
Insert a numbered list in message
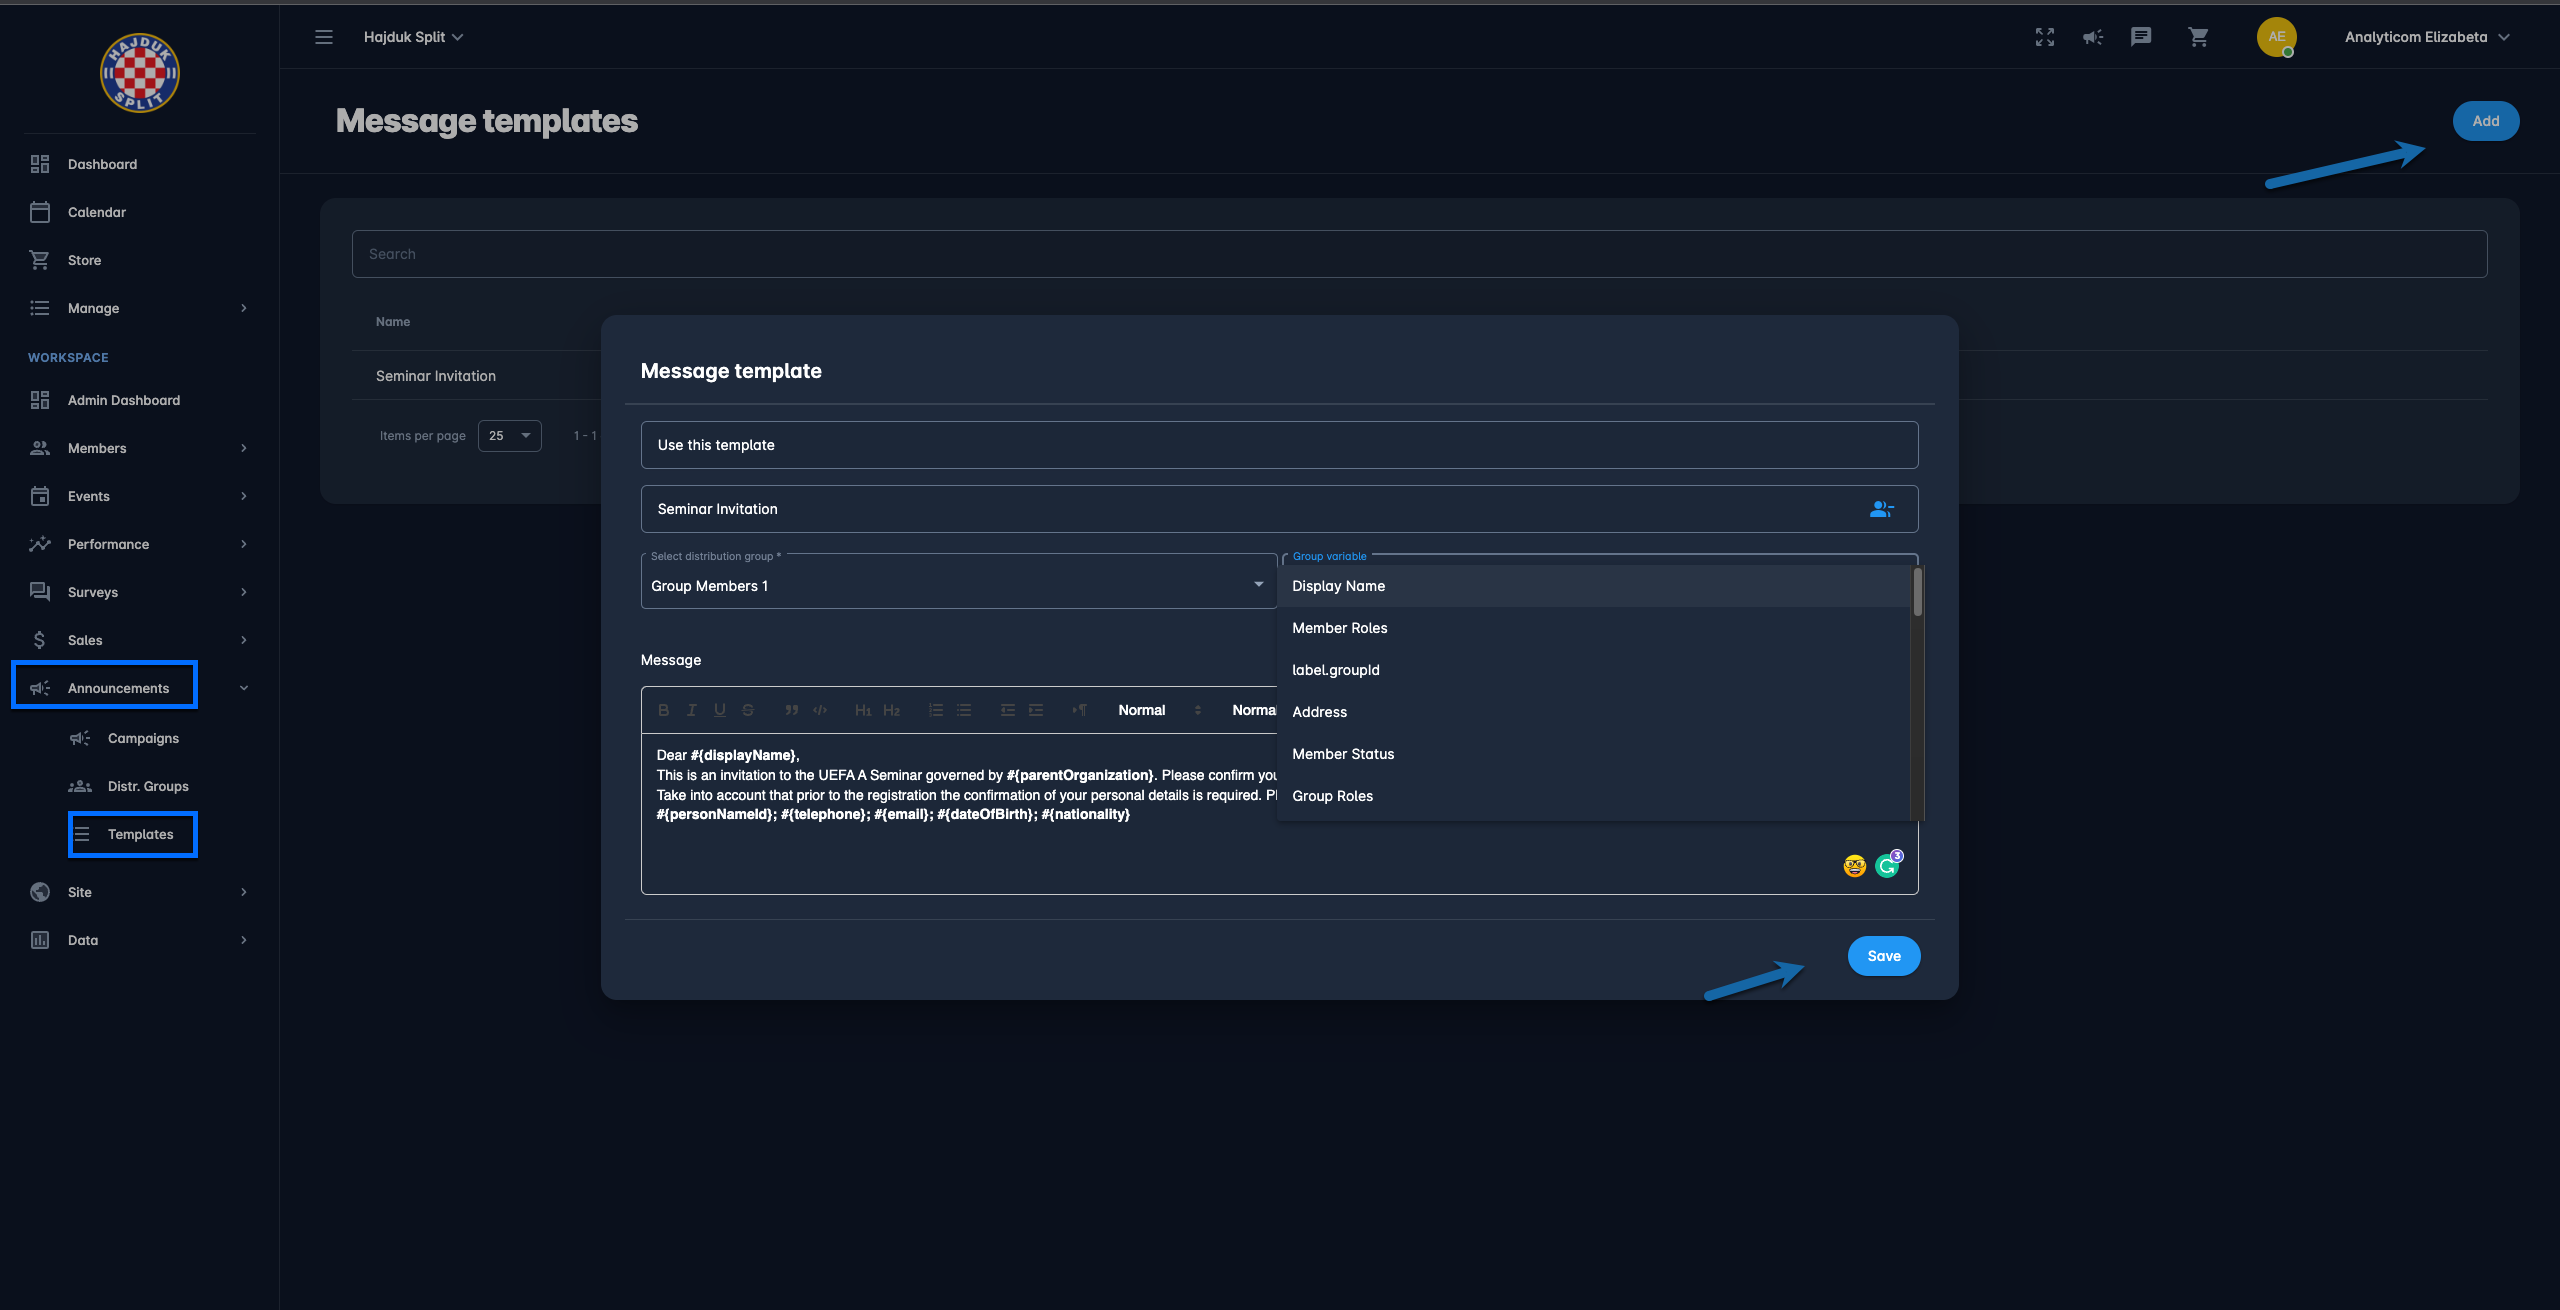(x=936, y=710)
